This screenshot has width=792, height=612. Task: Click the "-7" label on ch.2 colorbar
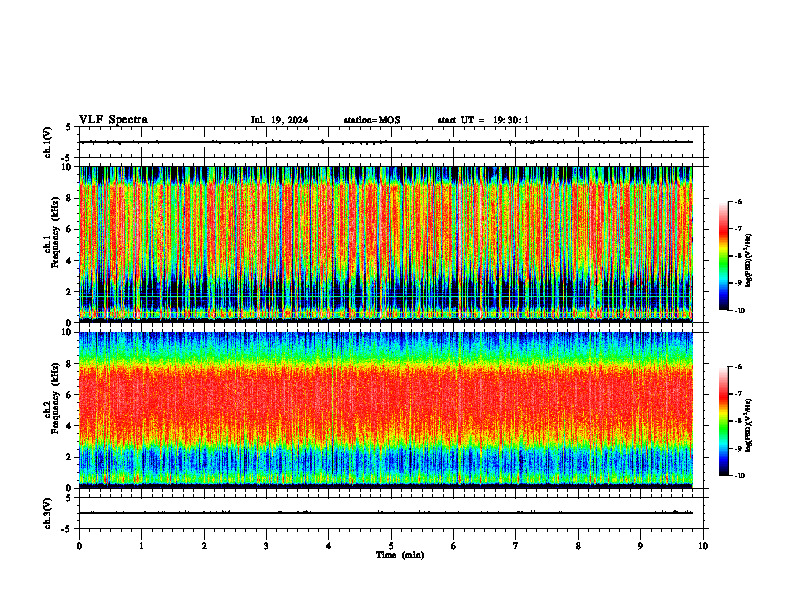coord(738,394)
